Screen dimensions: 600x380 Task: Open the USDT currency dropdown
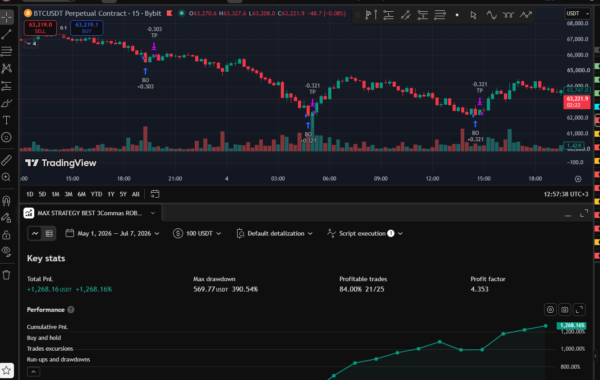coord(577,13)
